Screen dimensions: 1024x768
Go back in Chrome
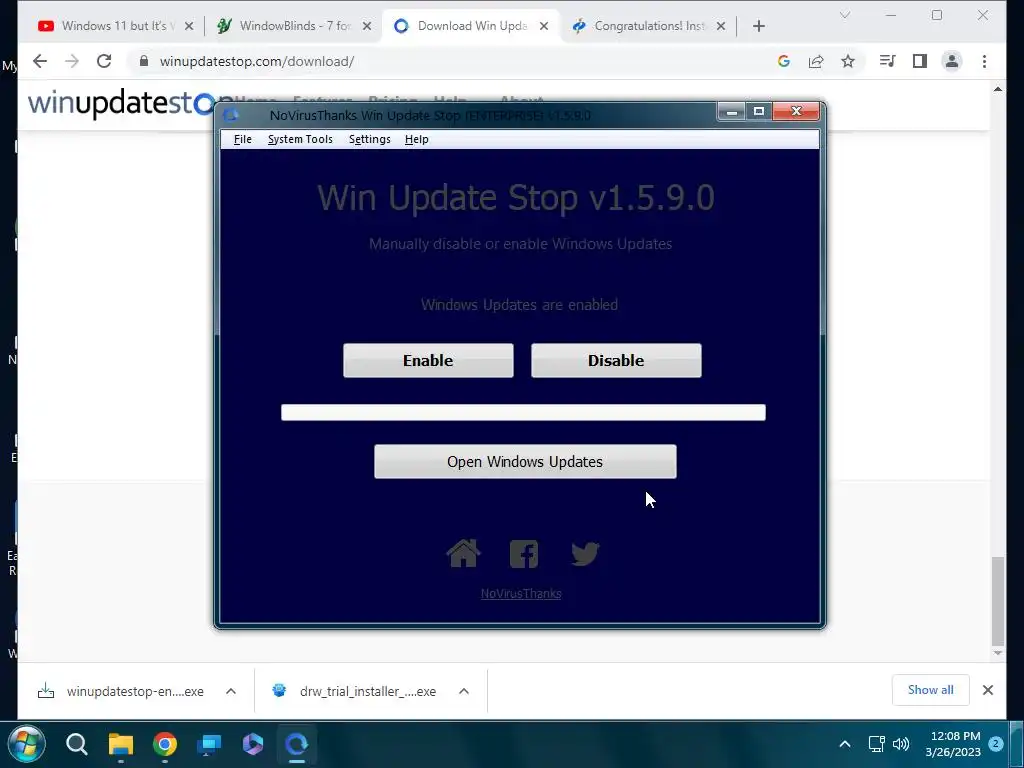[x=40, y=61]
